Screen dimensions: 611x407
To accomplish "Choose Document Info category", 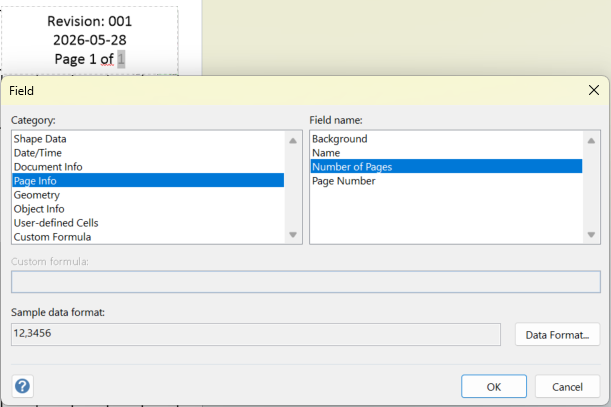I will (x=148, y=167).
